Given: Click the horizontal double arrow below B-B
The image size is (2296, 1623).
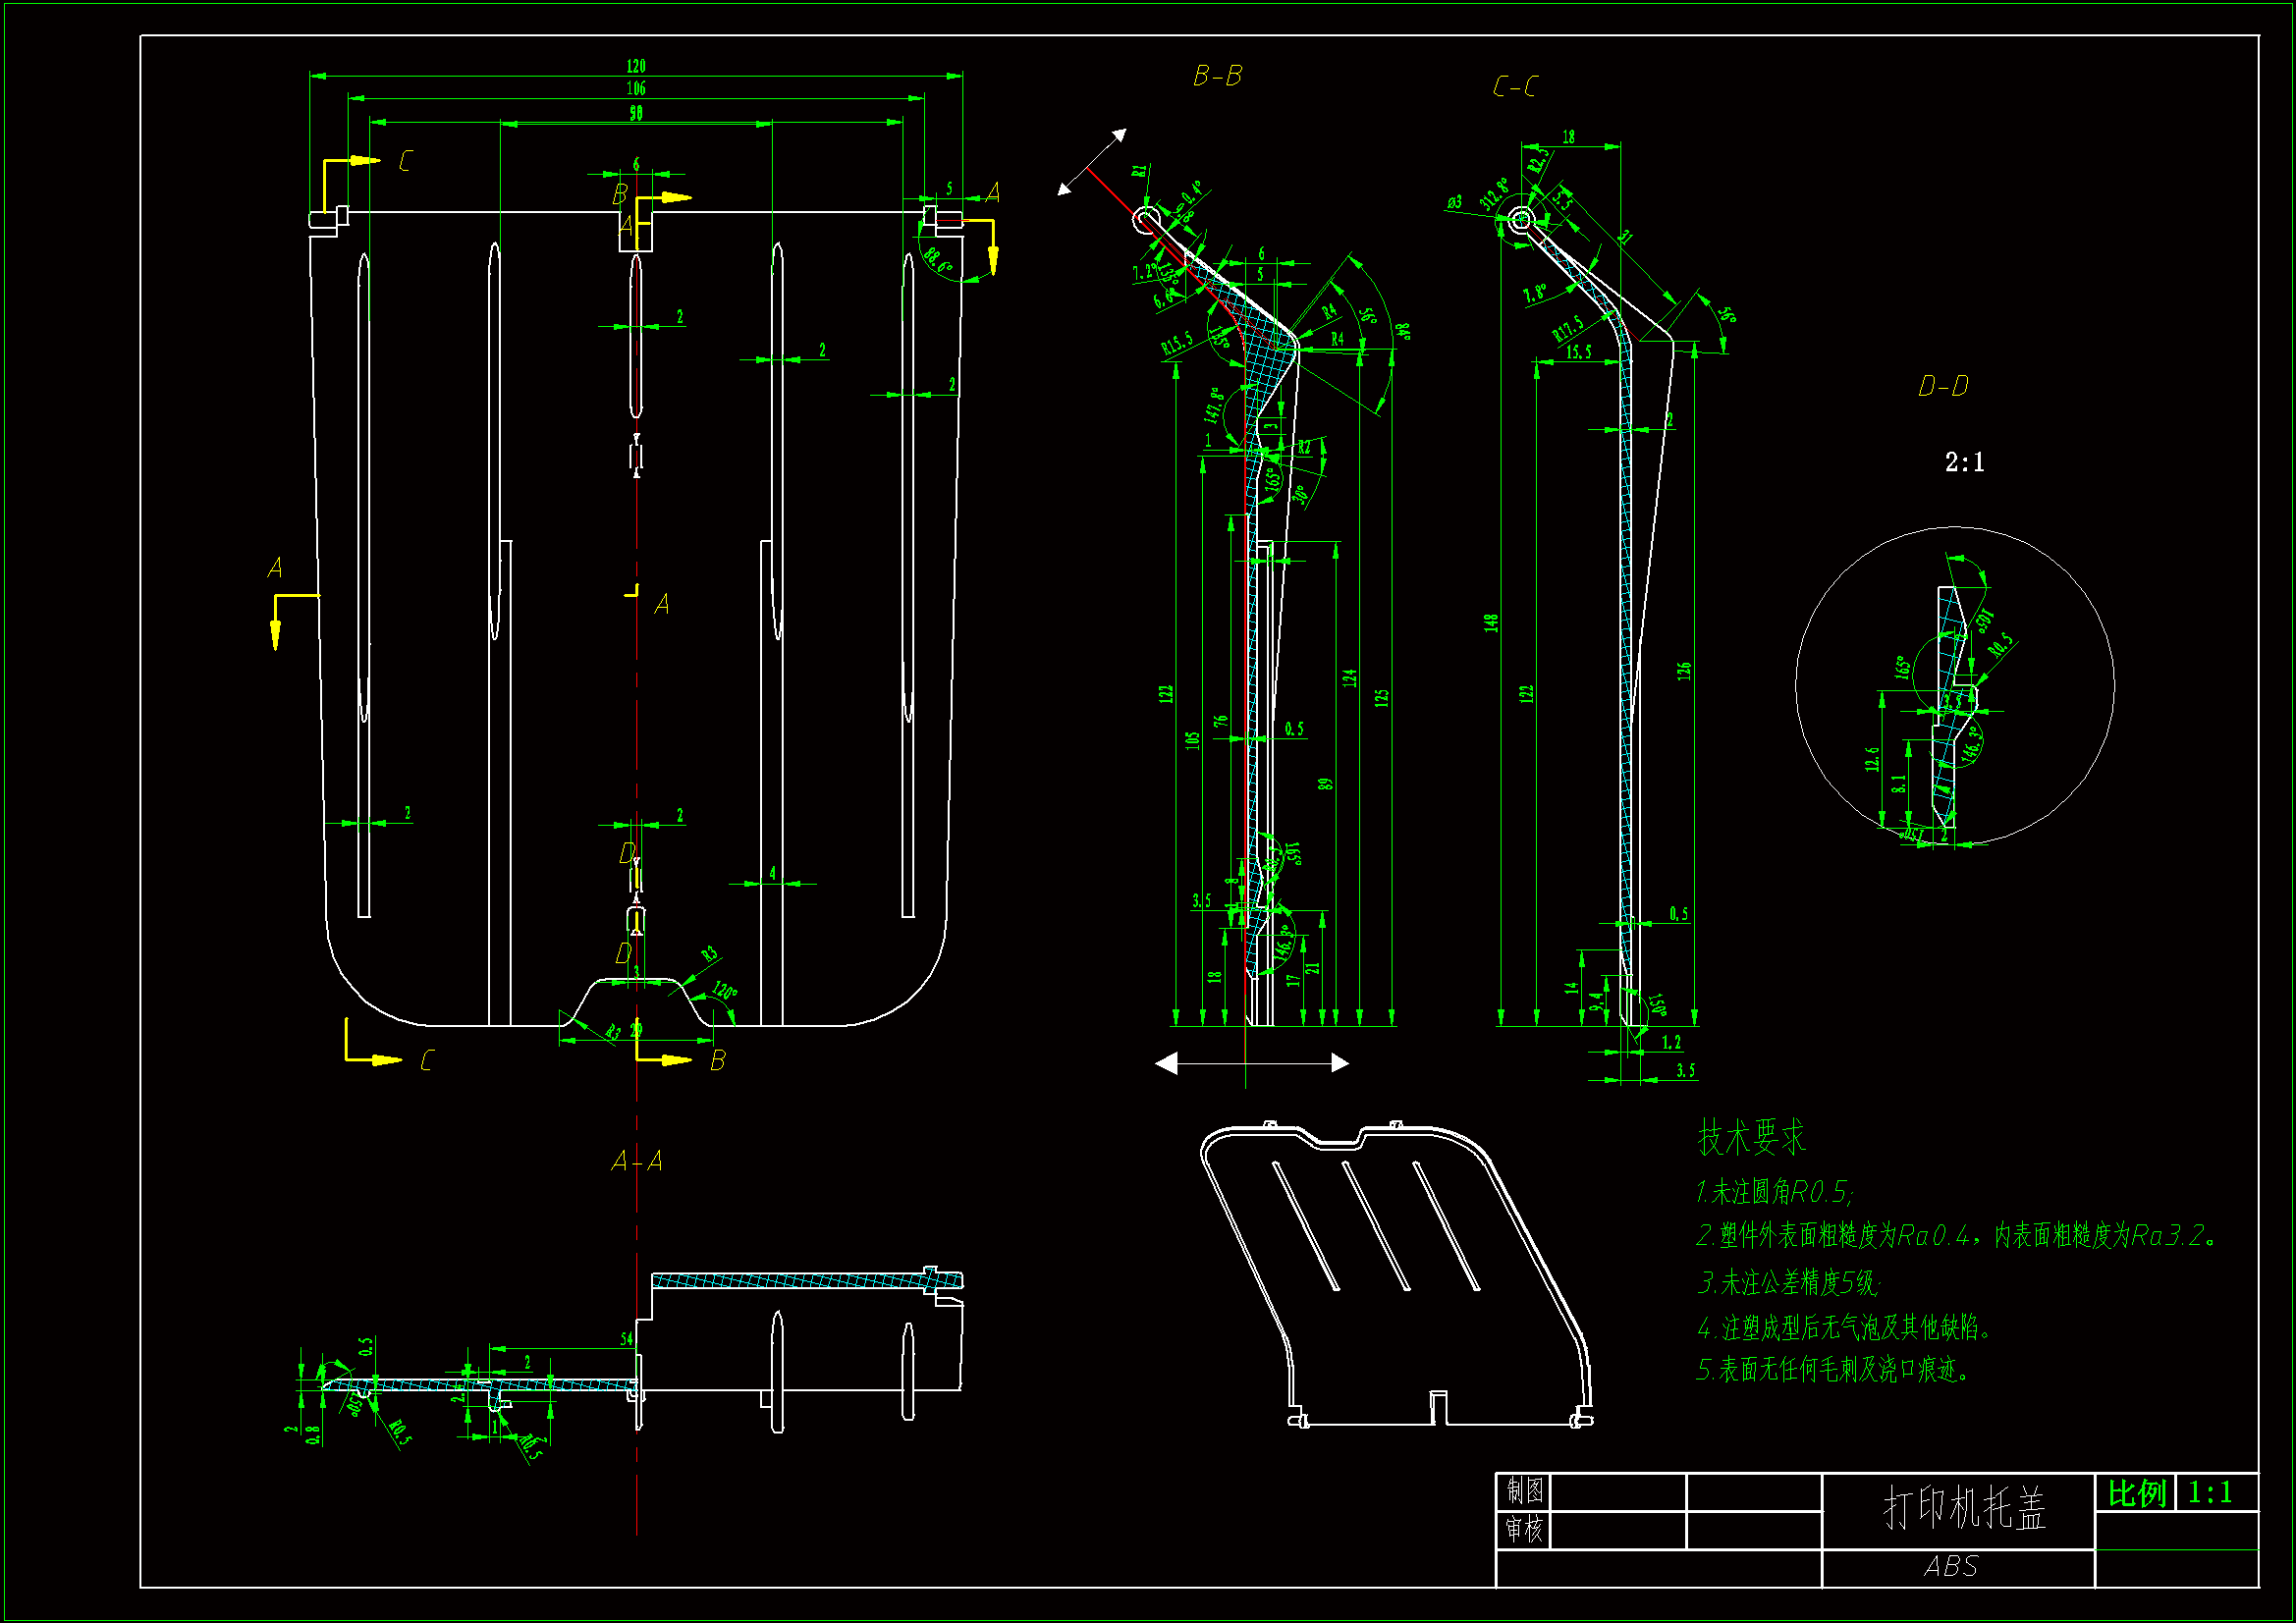Looking at the screenshot, I should 1252,1063.
